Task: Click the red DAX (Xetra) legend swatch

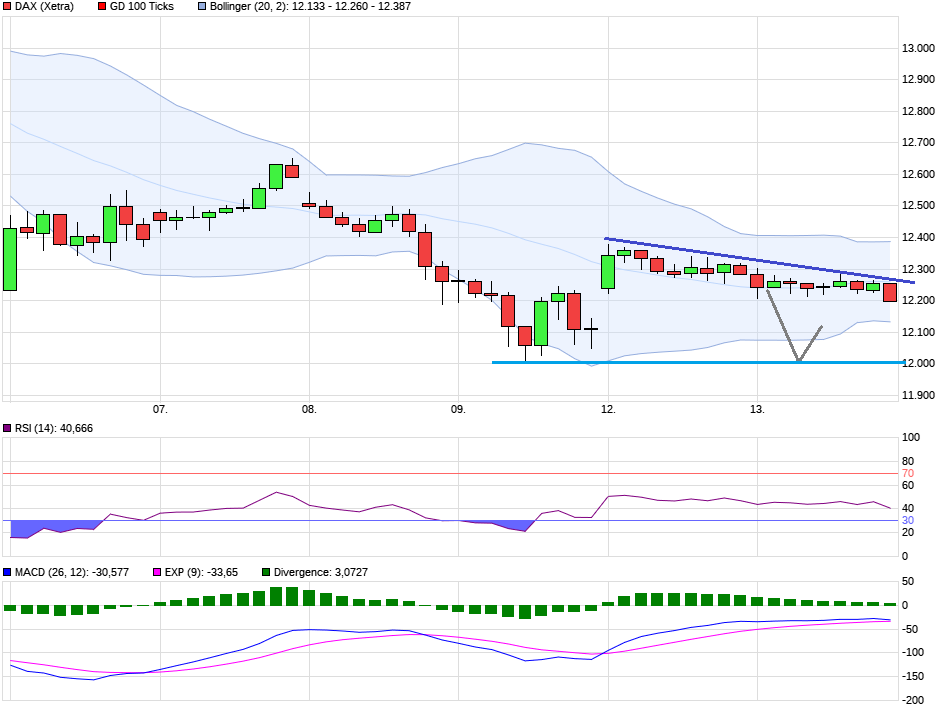Action: (7, 7)
